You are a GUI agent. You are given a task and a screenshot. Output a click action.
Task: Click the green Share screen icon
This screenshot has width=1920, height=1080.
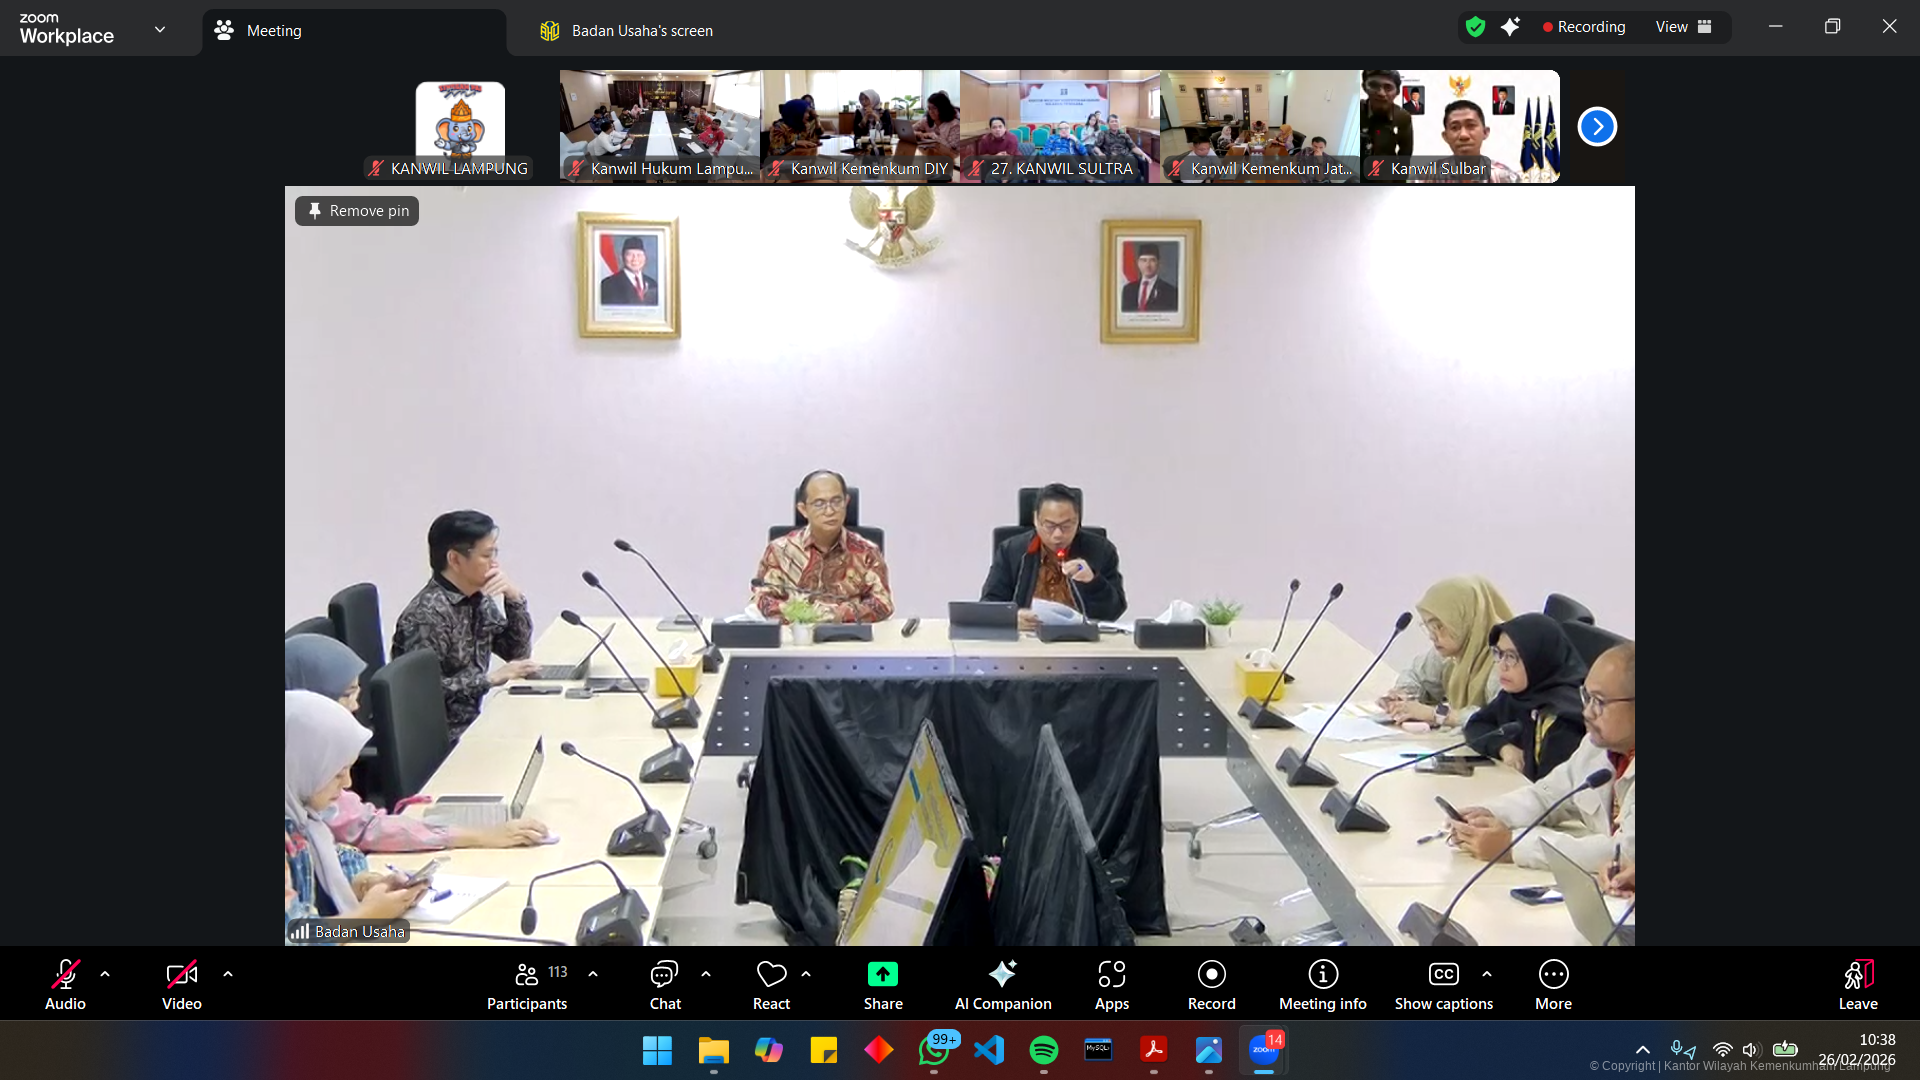coord(882,974)
